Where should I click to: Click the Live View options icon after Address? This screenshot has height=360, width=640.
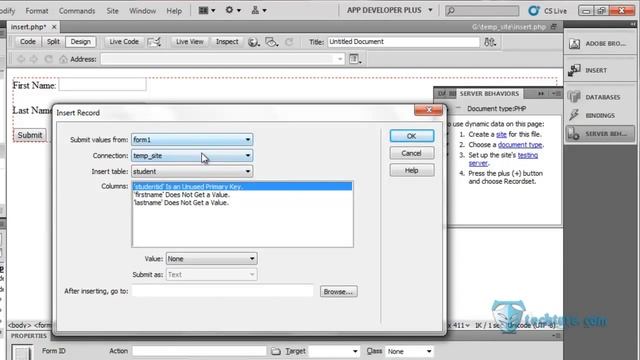355,59
